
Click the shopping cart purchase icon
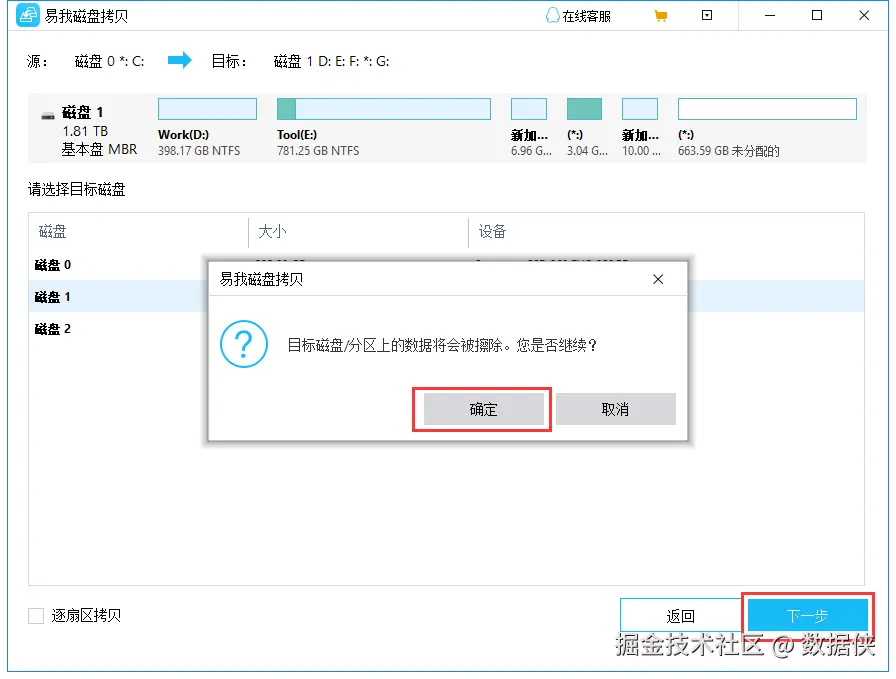coord(660,15)
